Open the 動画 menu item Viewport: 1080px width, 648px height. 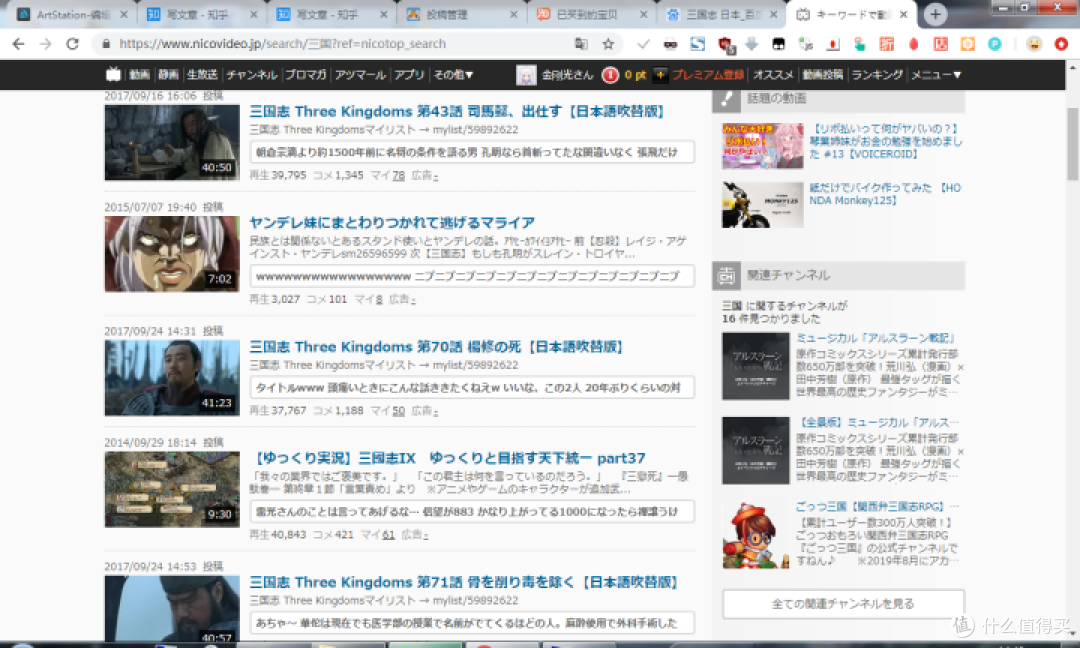coord(140,75)
